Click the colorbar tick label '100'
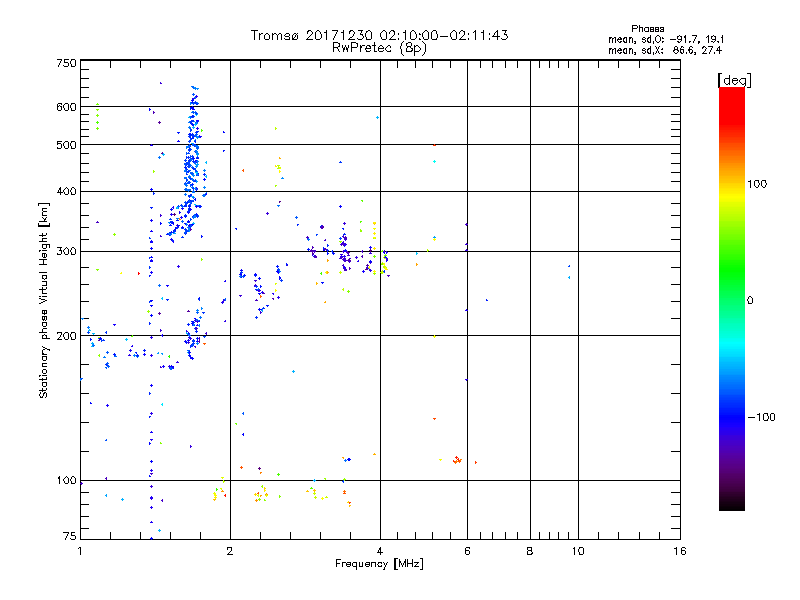Image resolution: width=800 pixels, height=600 pixels. point(757,184)
